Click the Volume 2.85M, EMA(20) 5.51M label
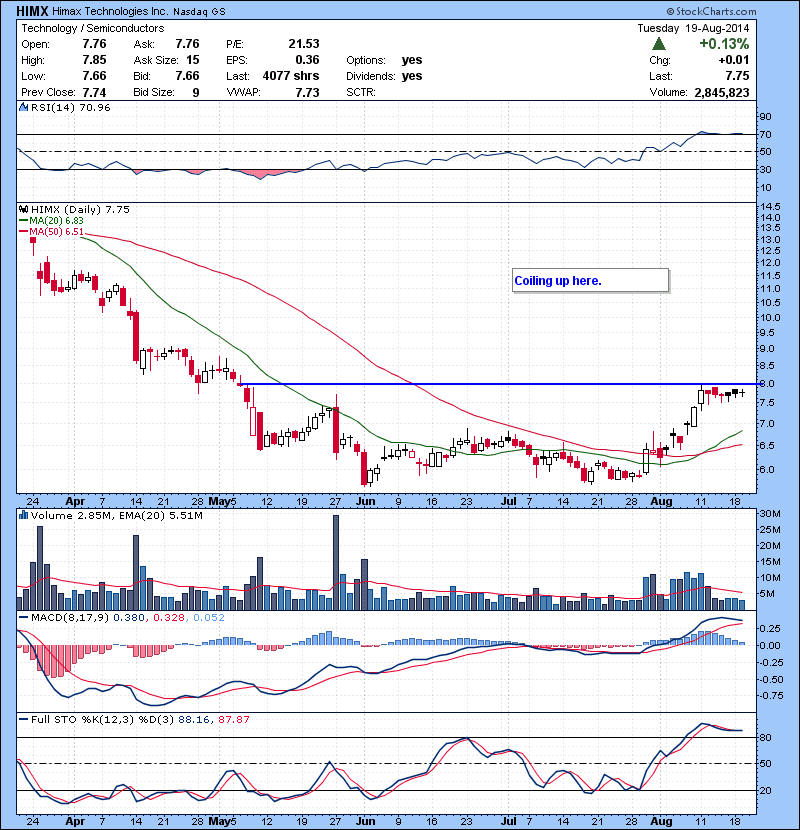Screen dimensions: 800x830 tap(116, 515)
